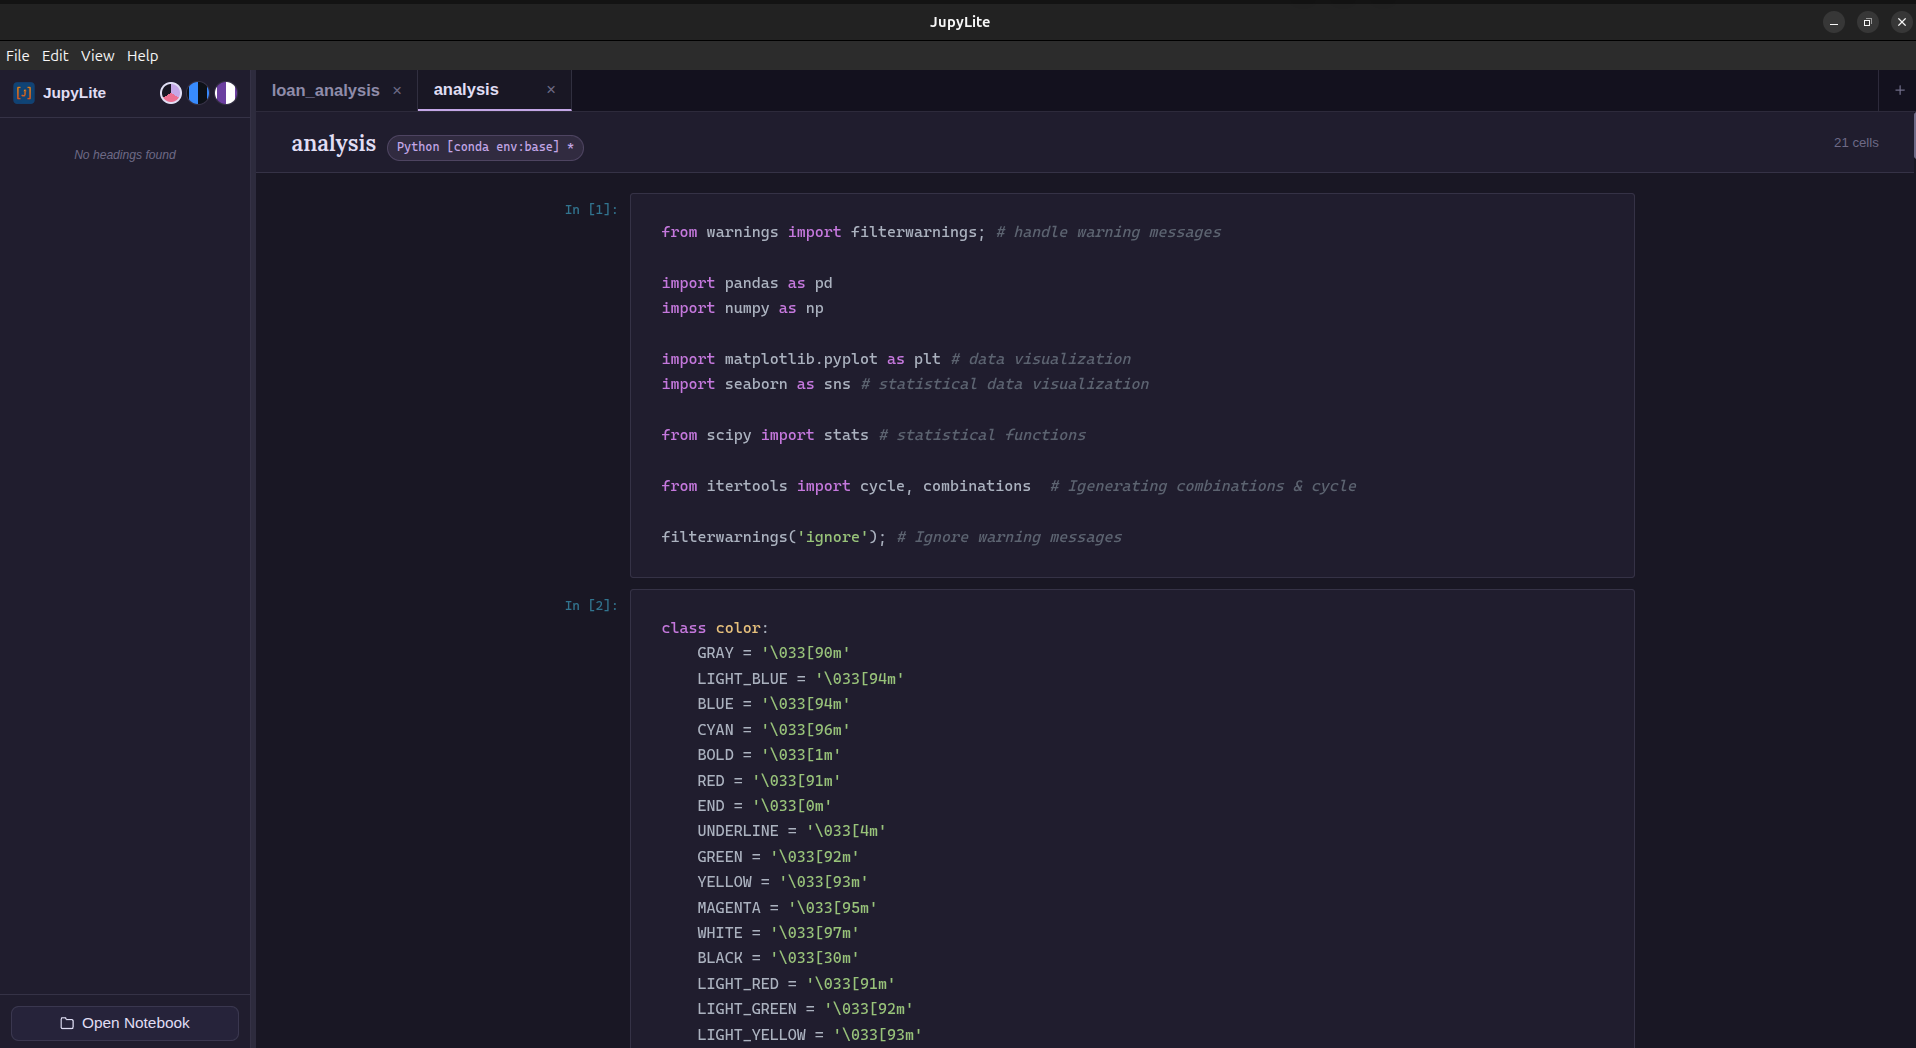This screenshot has height=1048, width=1916.
Task: Click the notebook icon on Open Notebook button
Action: 67,1023
